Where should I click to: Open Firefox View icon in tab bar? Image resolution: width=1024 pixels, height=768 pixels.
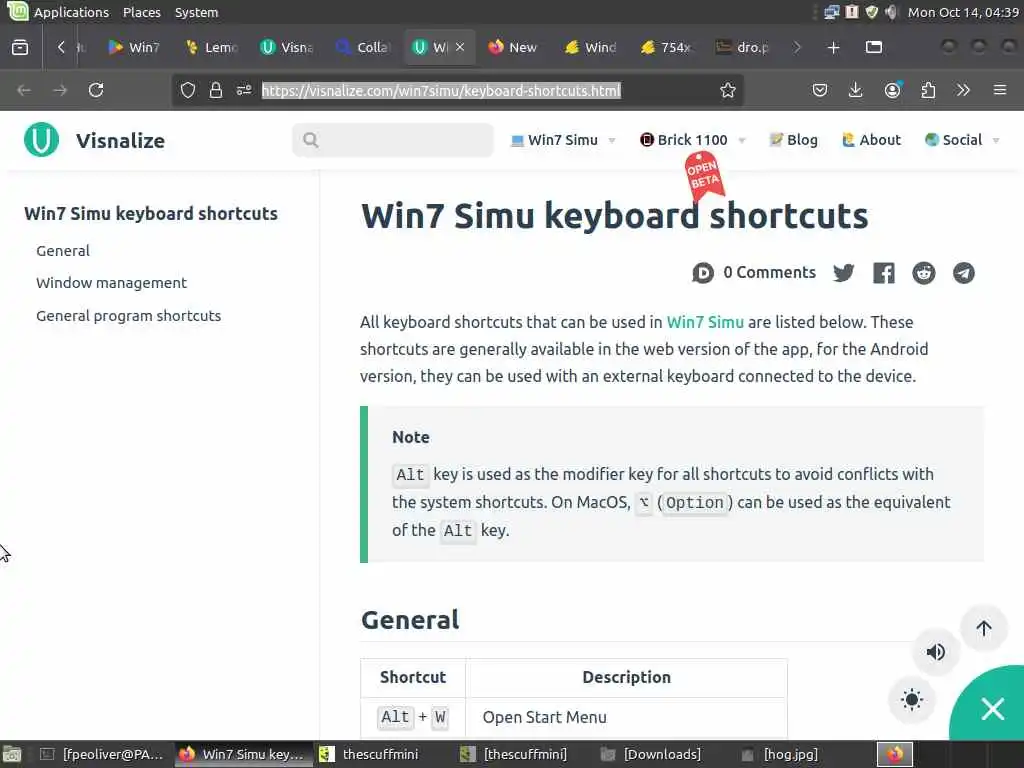click(x=20, y=47)
